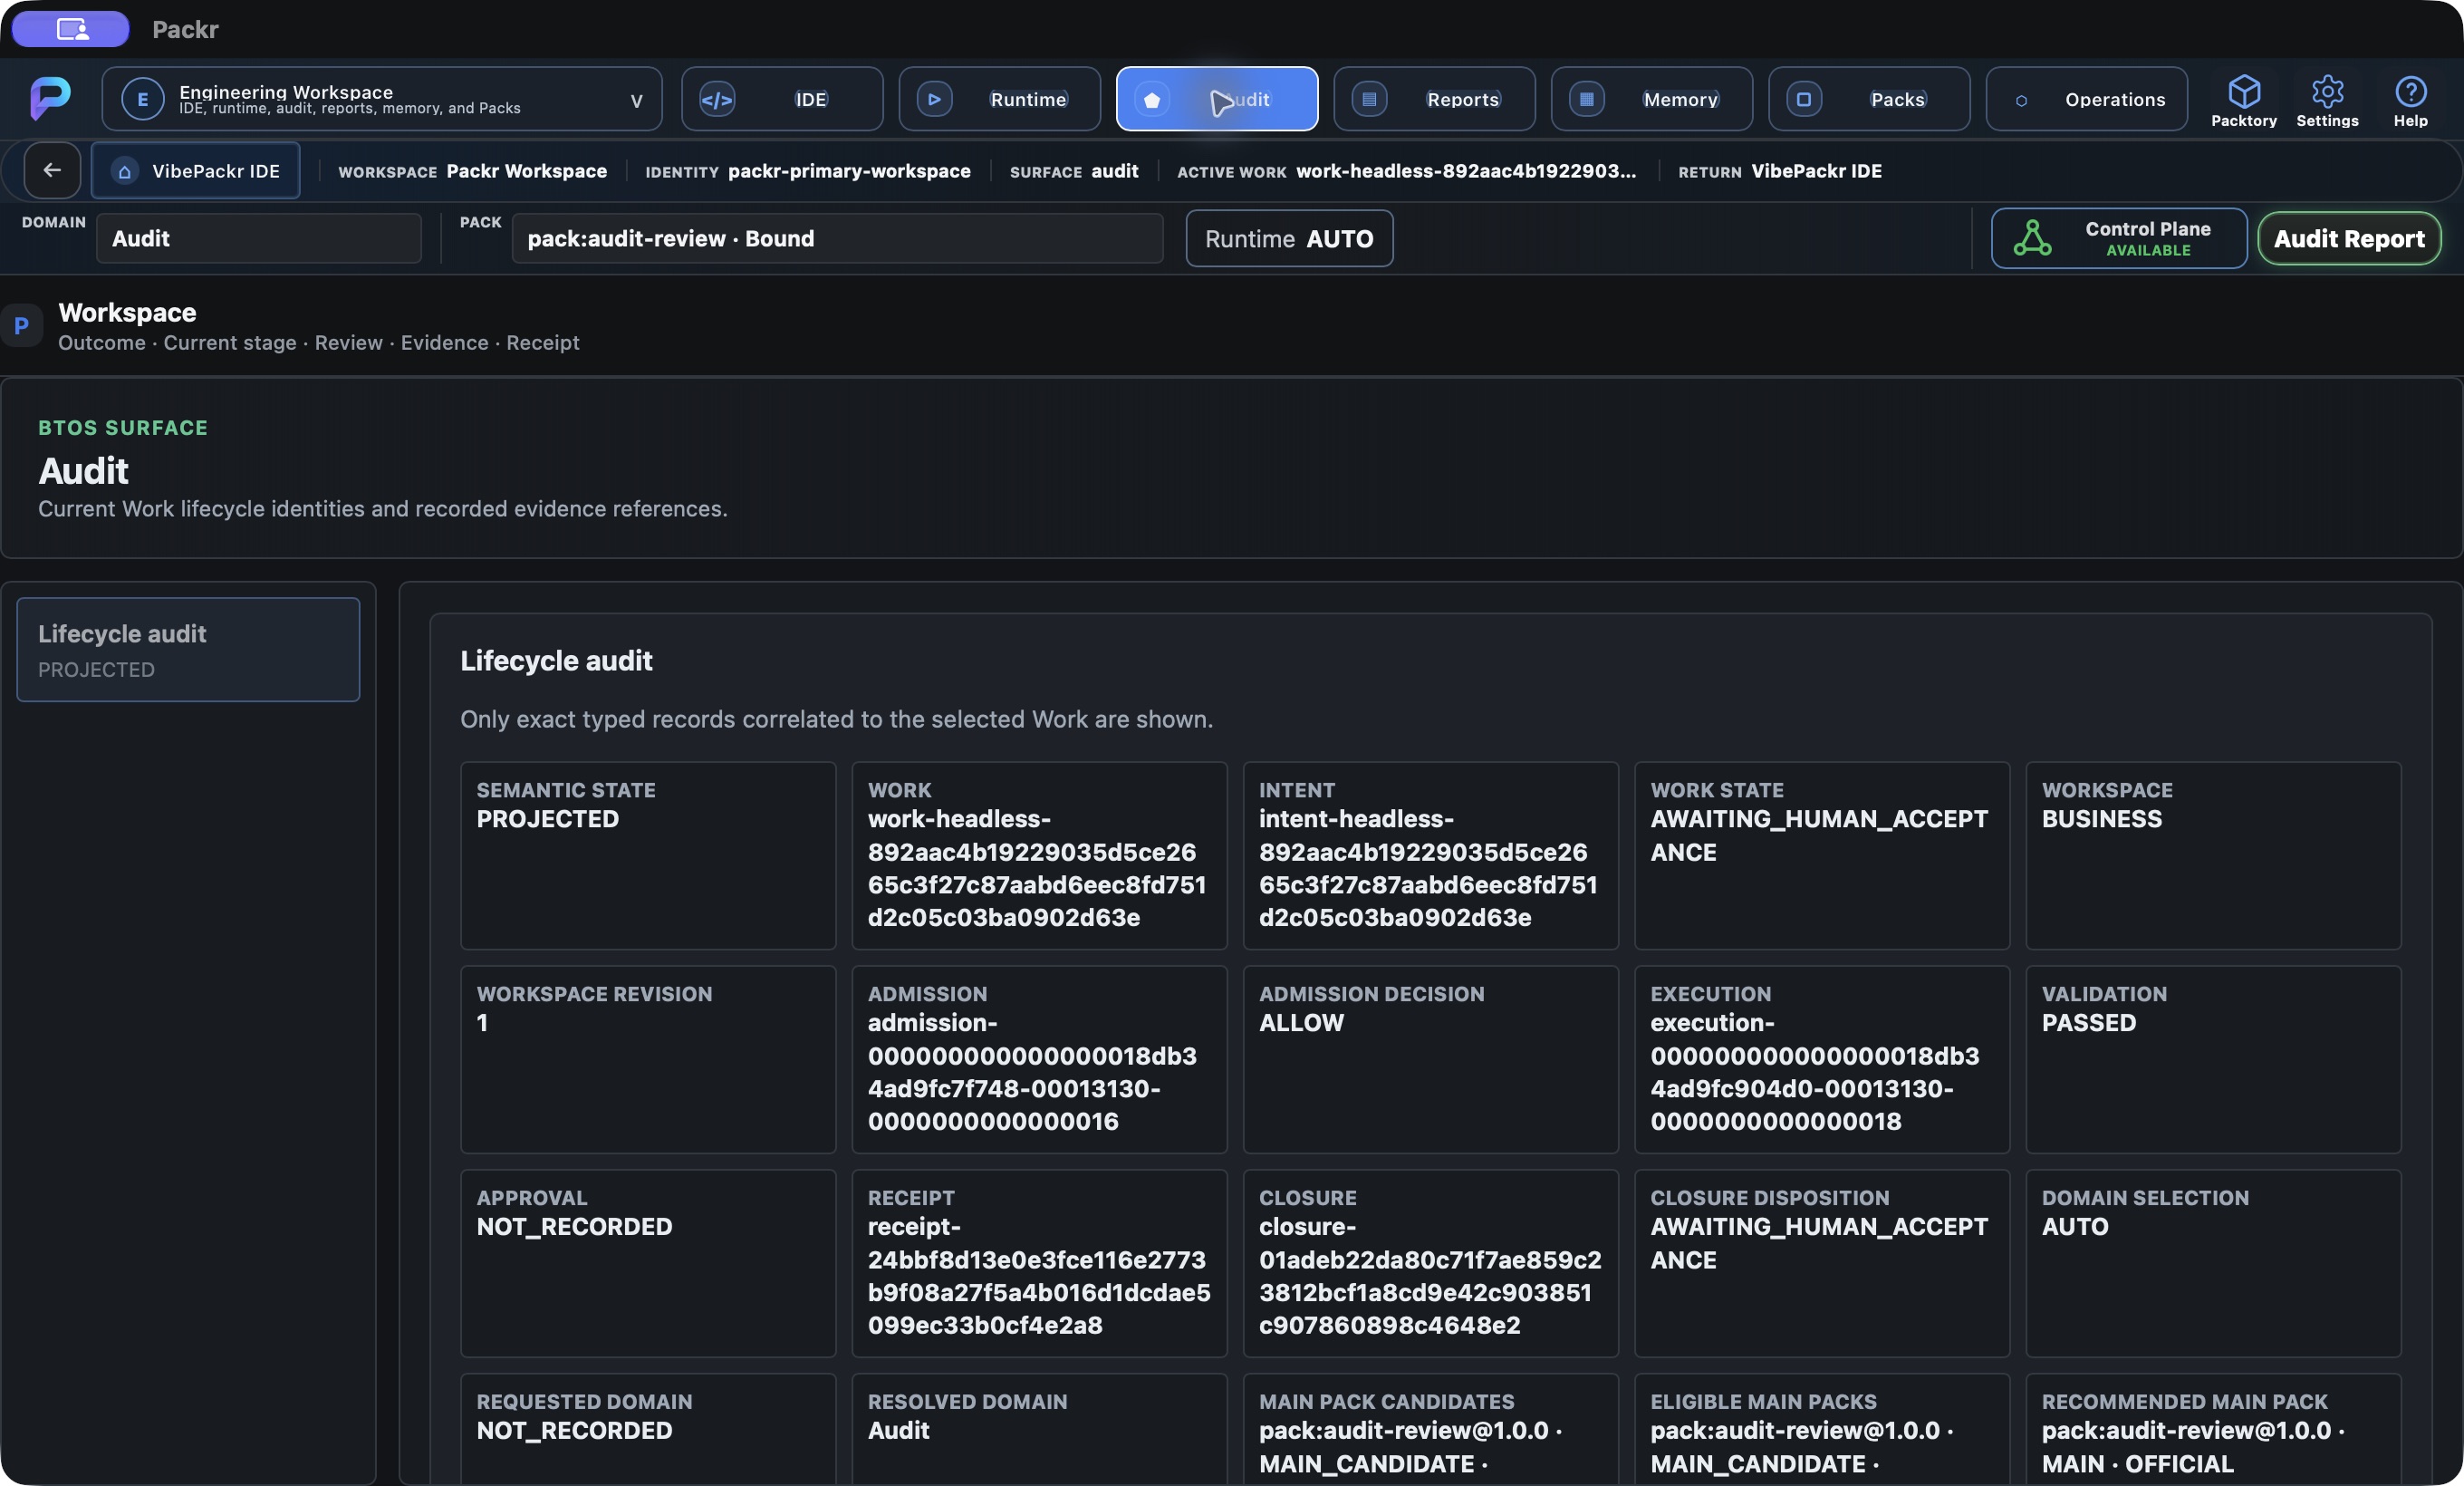Open the Operations tab
This screenshot has height=1486, width=2464.
pos(2086,99)
